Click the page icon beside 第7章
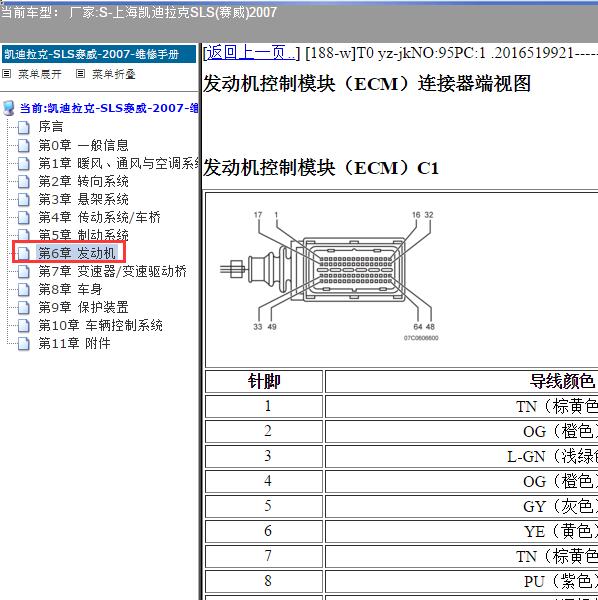Screen dimensions: 598x600 (x=24, y=272)
